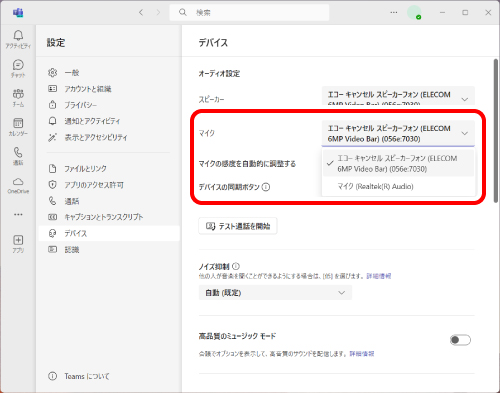Open アカウントと組織 settings section
The width and height of the screenshot is (500, 393).
109,89
